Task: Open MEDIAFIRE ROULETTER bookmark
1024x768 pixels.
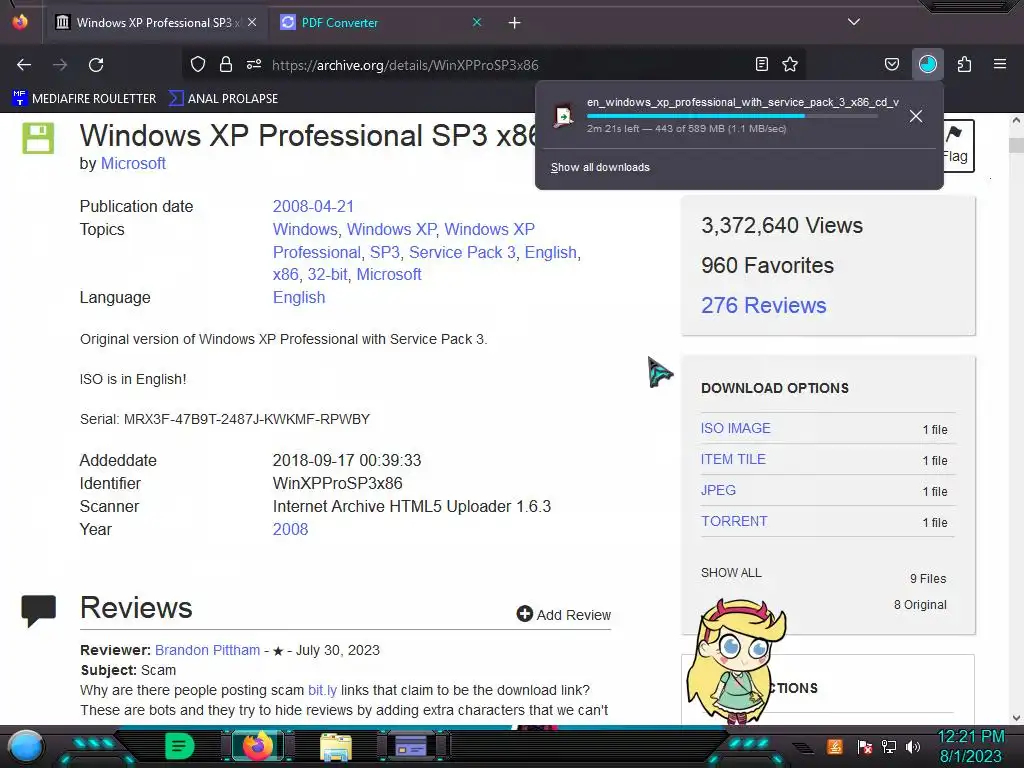Action: [x=84, y=99]
